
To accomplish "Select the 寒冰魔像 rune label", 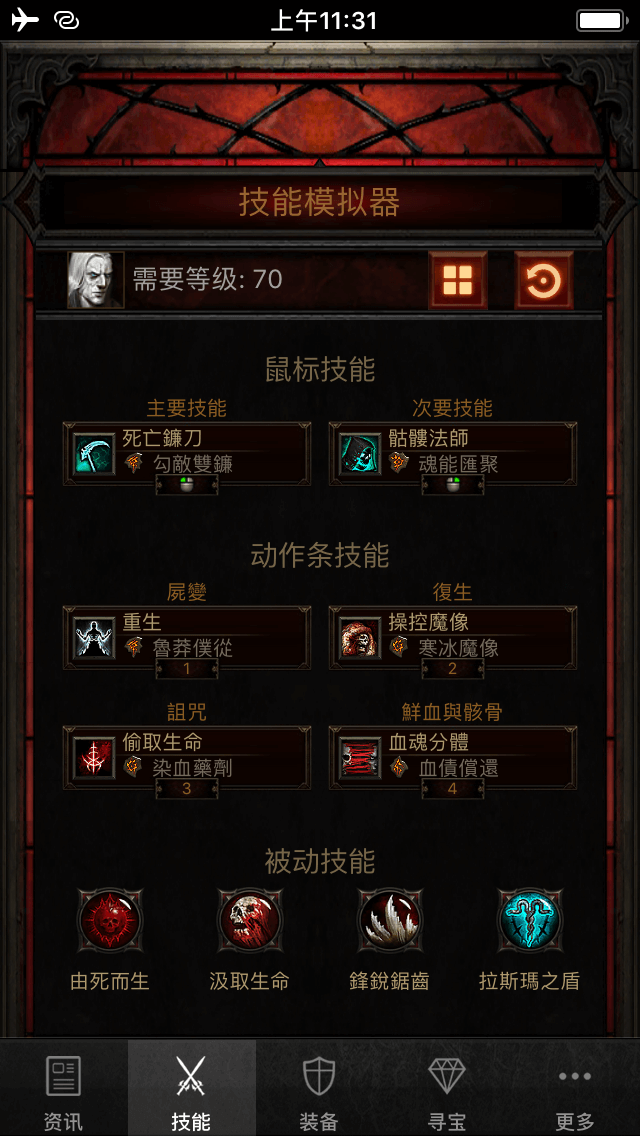I will click(x=459, y=648).
